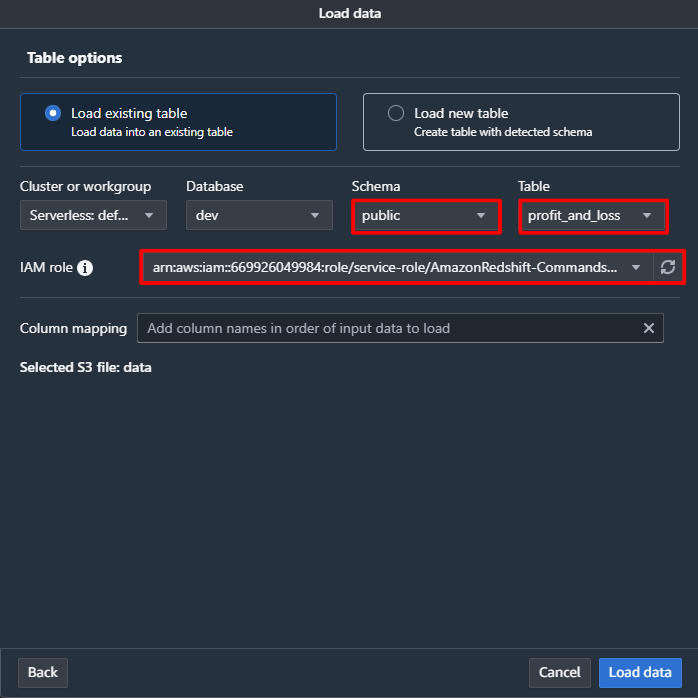698x698 pixels.
Task: Choose the Load new table radio button
Action: (x=396, y=114)
